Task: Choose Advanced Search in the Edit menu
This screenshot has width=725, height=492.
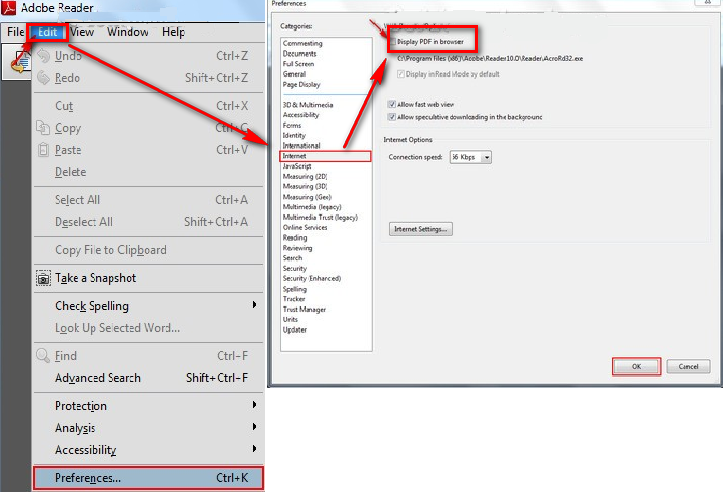Action: coord(148,378)
